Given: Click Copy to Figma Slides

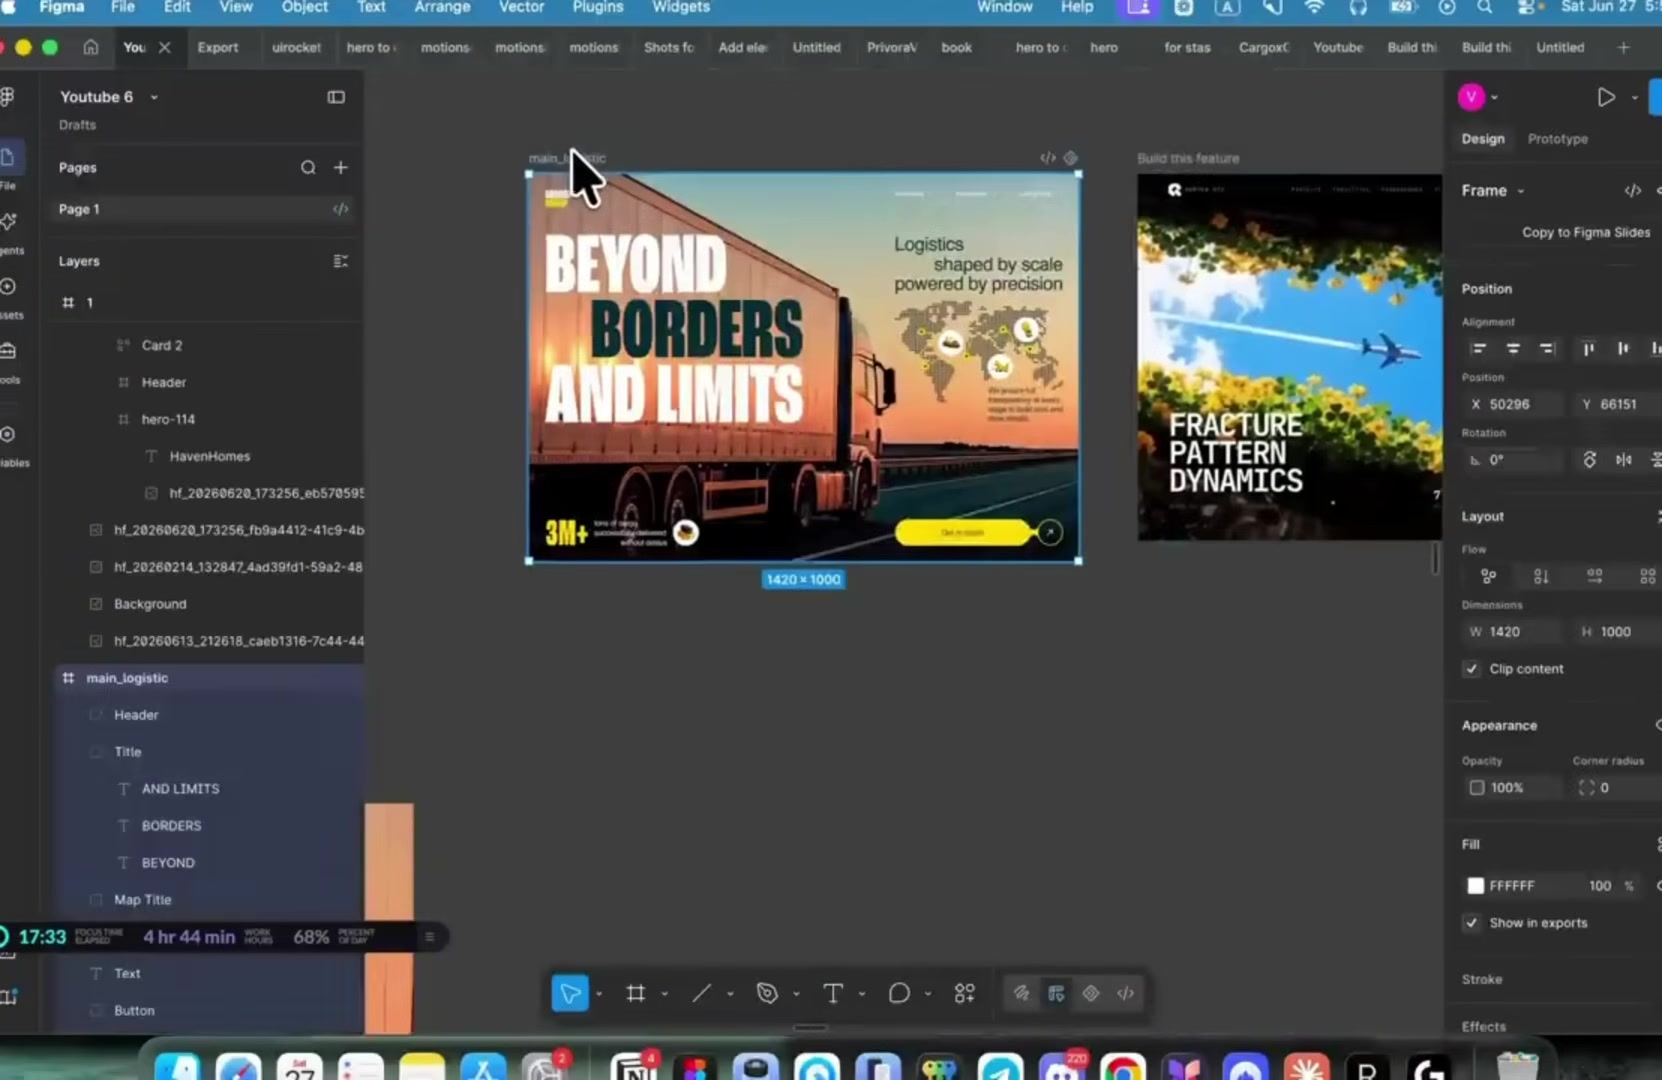Looking at the screenshot, I should [x=1586, y=232].
